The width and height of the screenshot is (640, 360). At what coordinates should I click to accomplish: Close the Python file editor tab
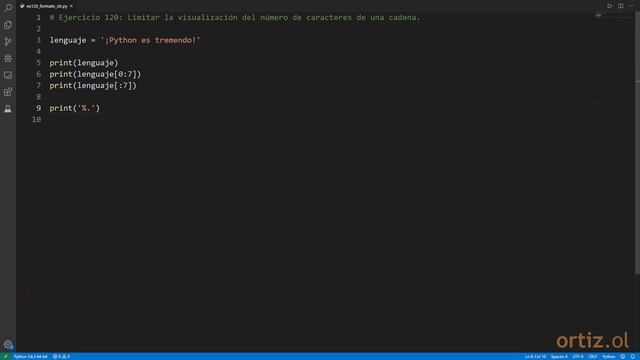pyautogui.click(x=71, y=6)
